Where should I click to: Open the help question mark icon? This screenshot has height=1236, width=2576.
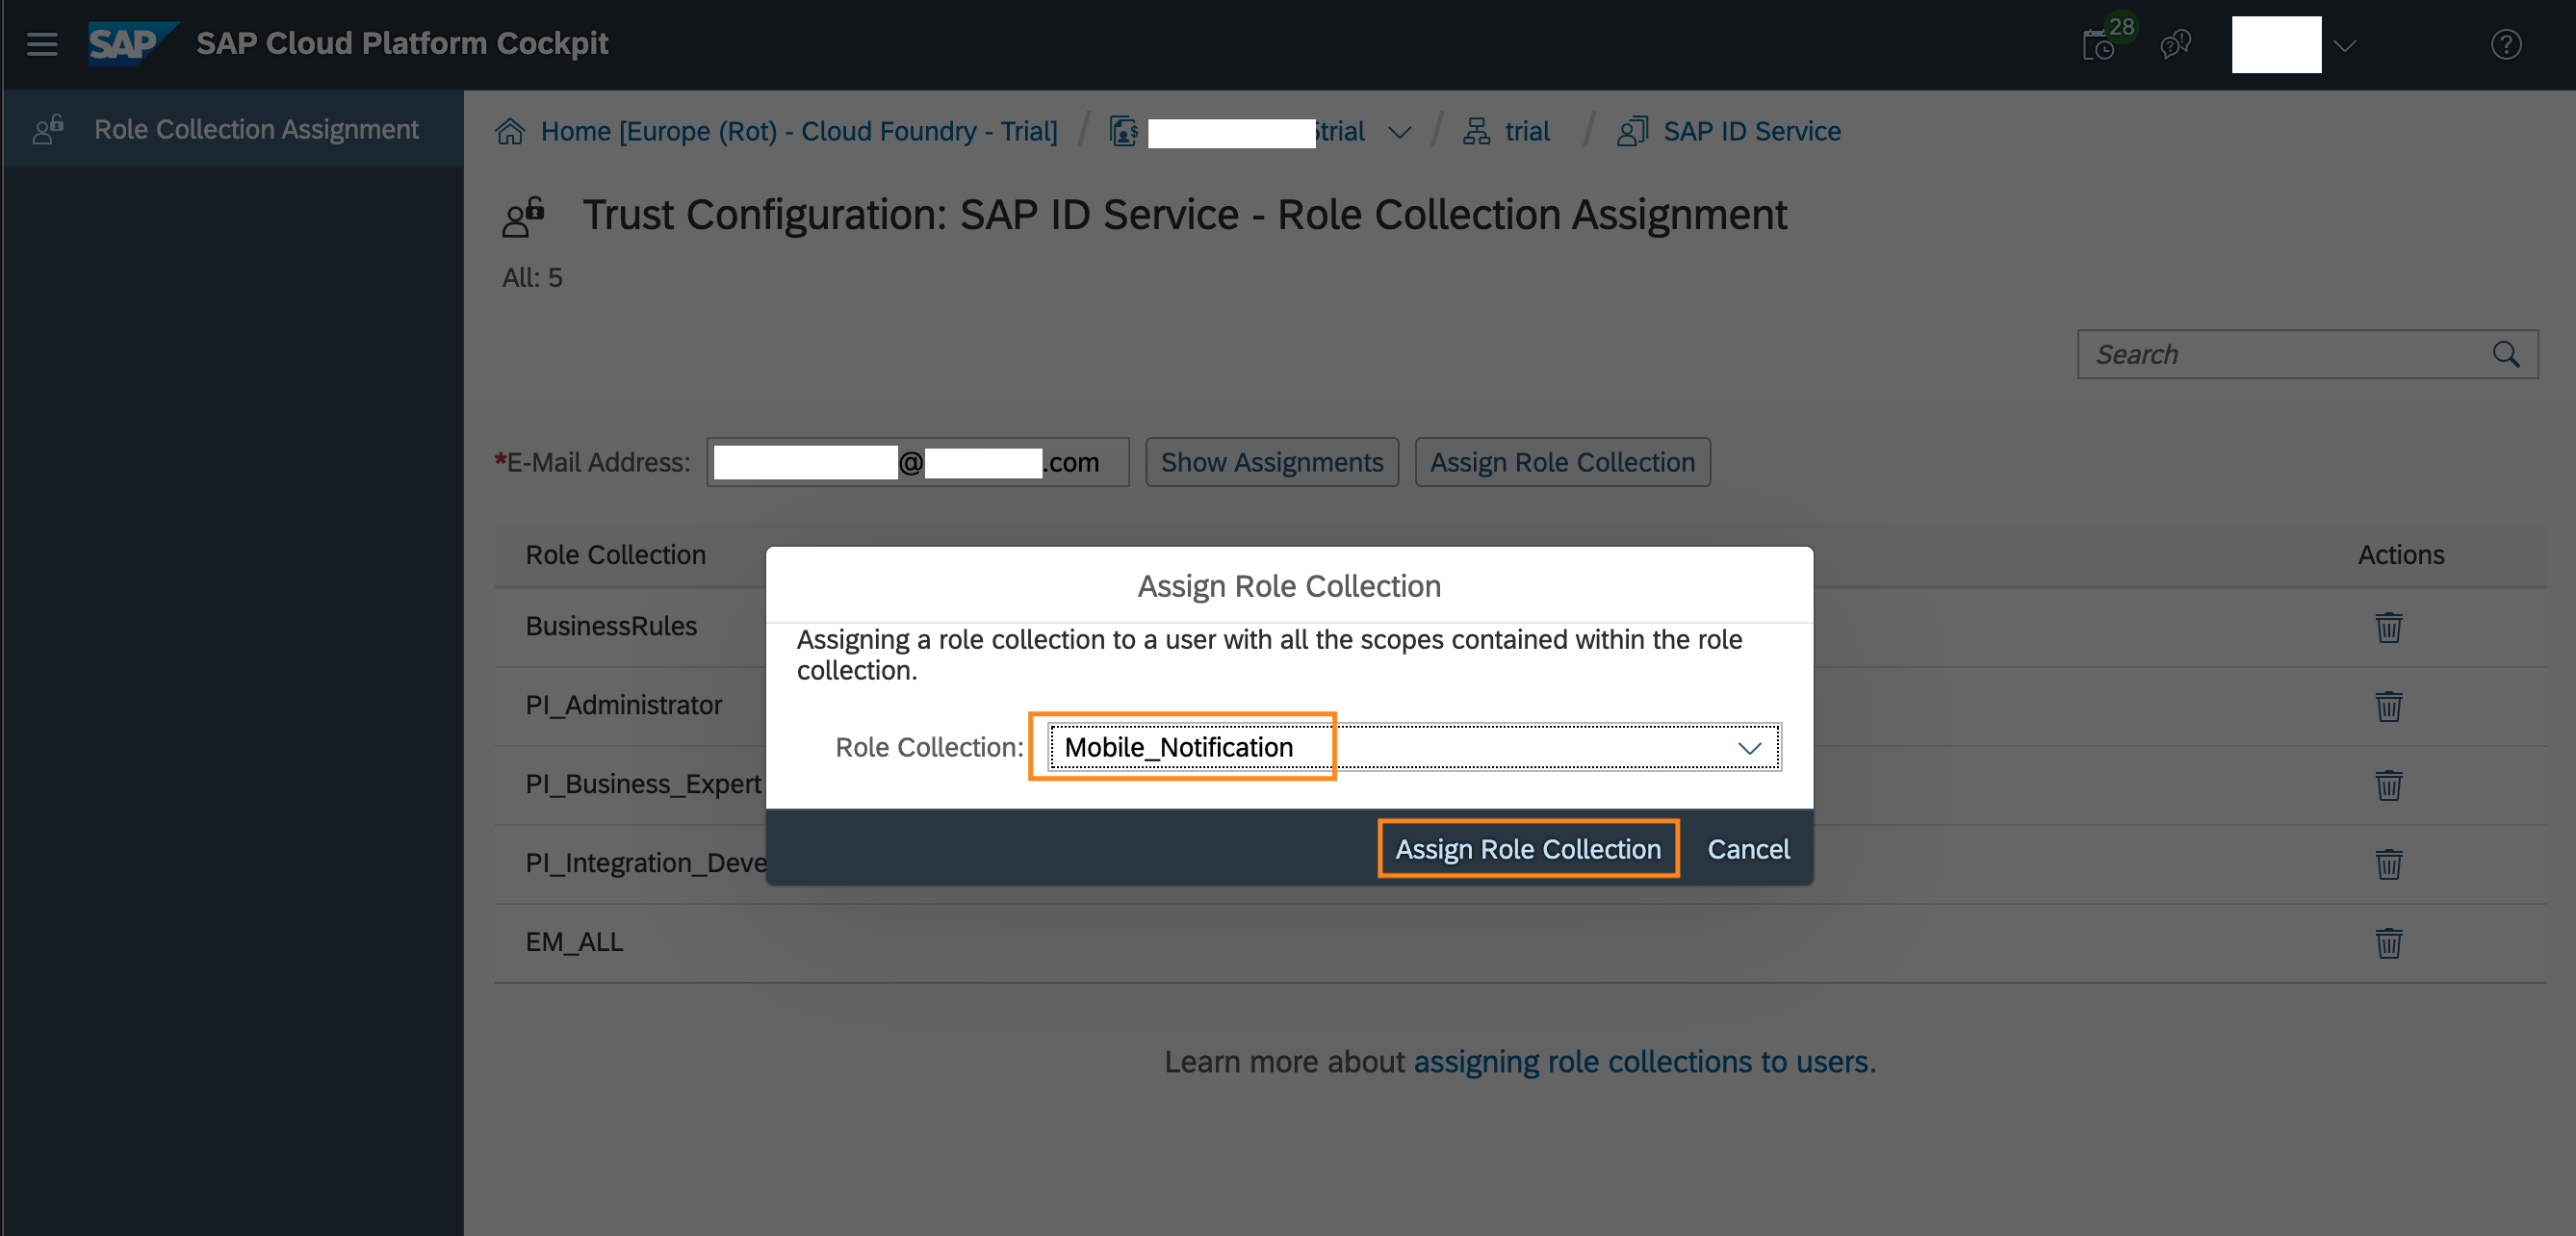[x=2506, y=45]
